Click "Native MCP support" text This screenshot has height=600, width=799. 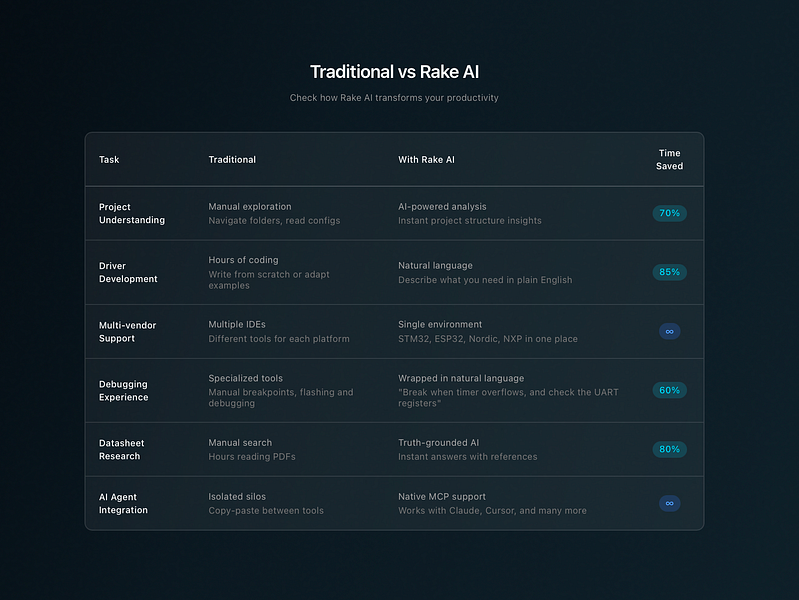[442, 497]
